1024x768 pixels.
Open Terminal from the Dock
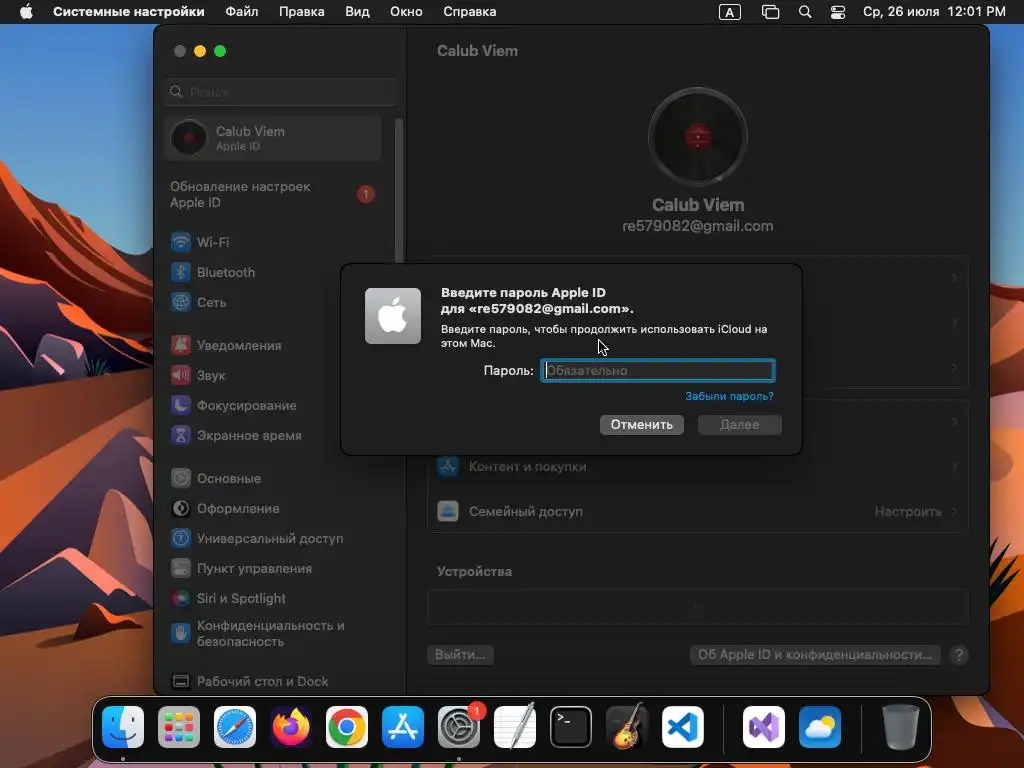coord(571,727)
